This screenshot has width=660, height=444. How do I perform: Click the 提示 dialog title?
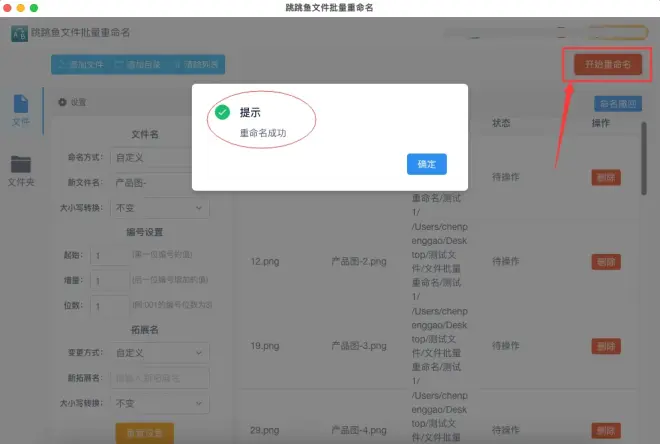coord(250,112)
